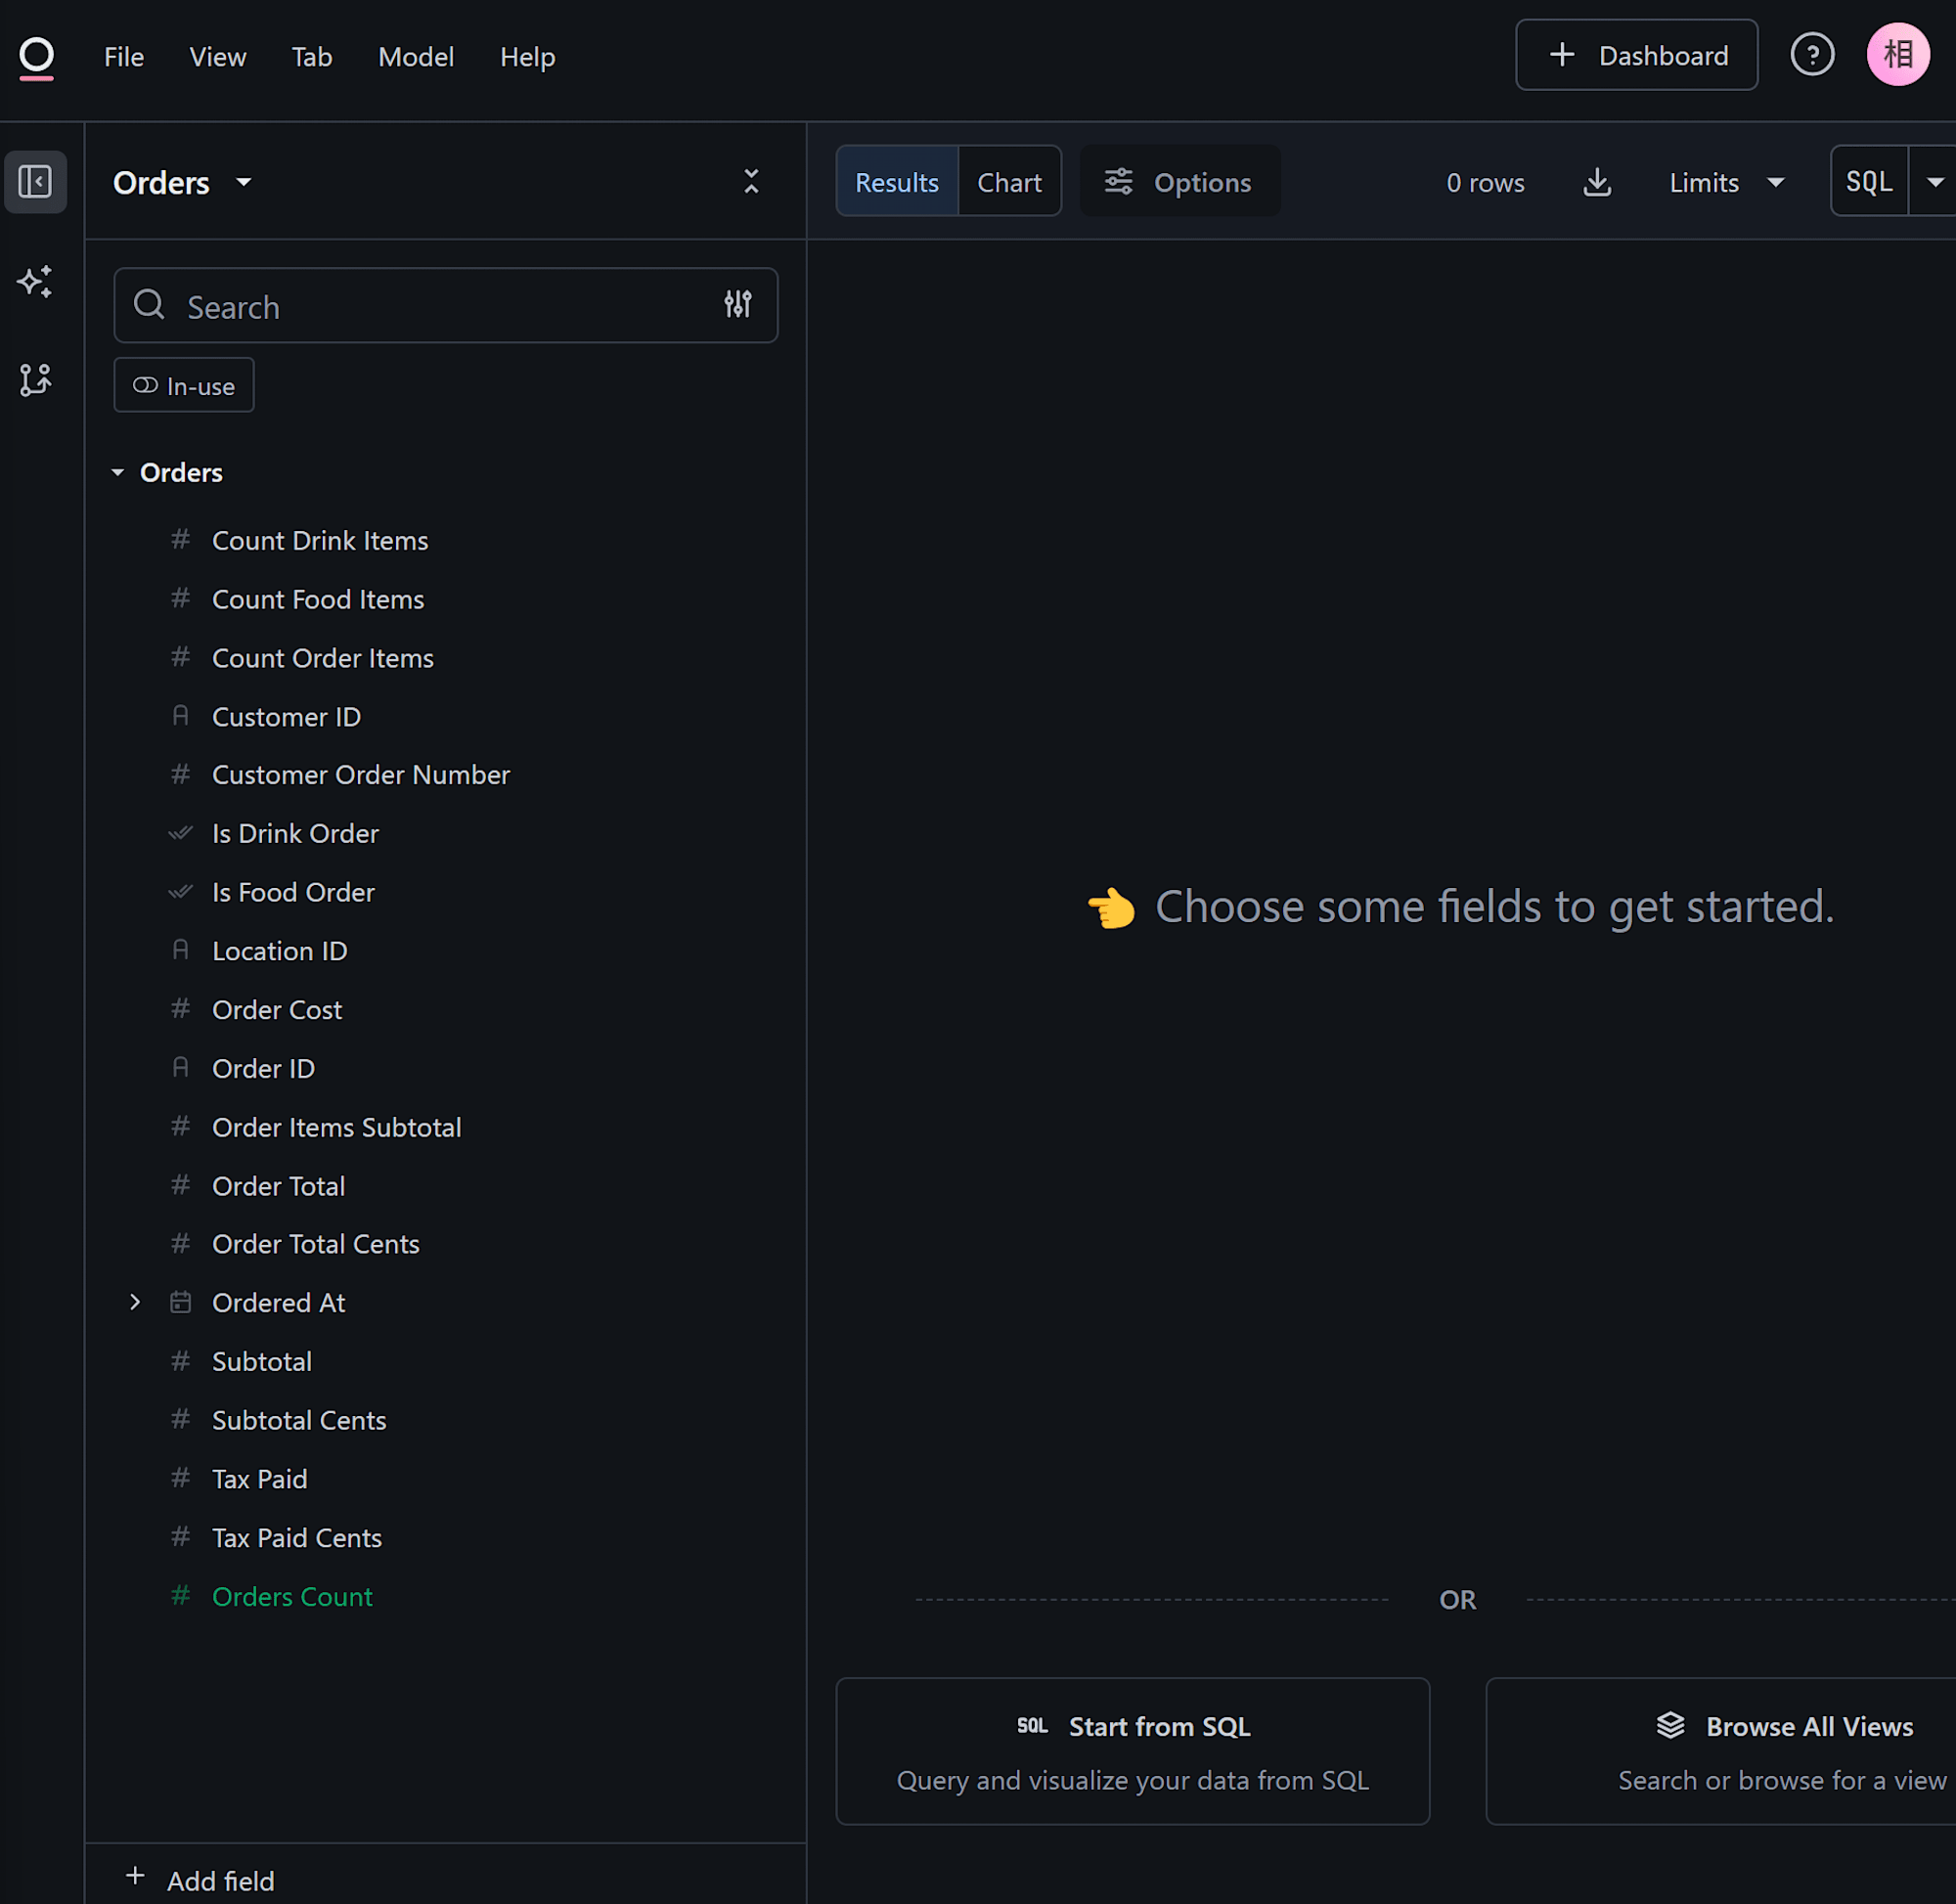Click the Options sliders icon
1956x1904 pixels.
[x=1118, y=182]
